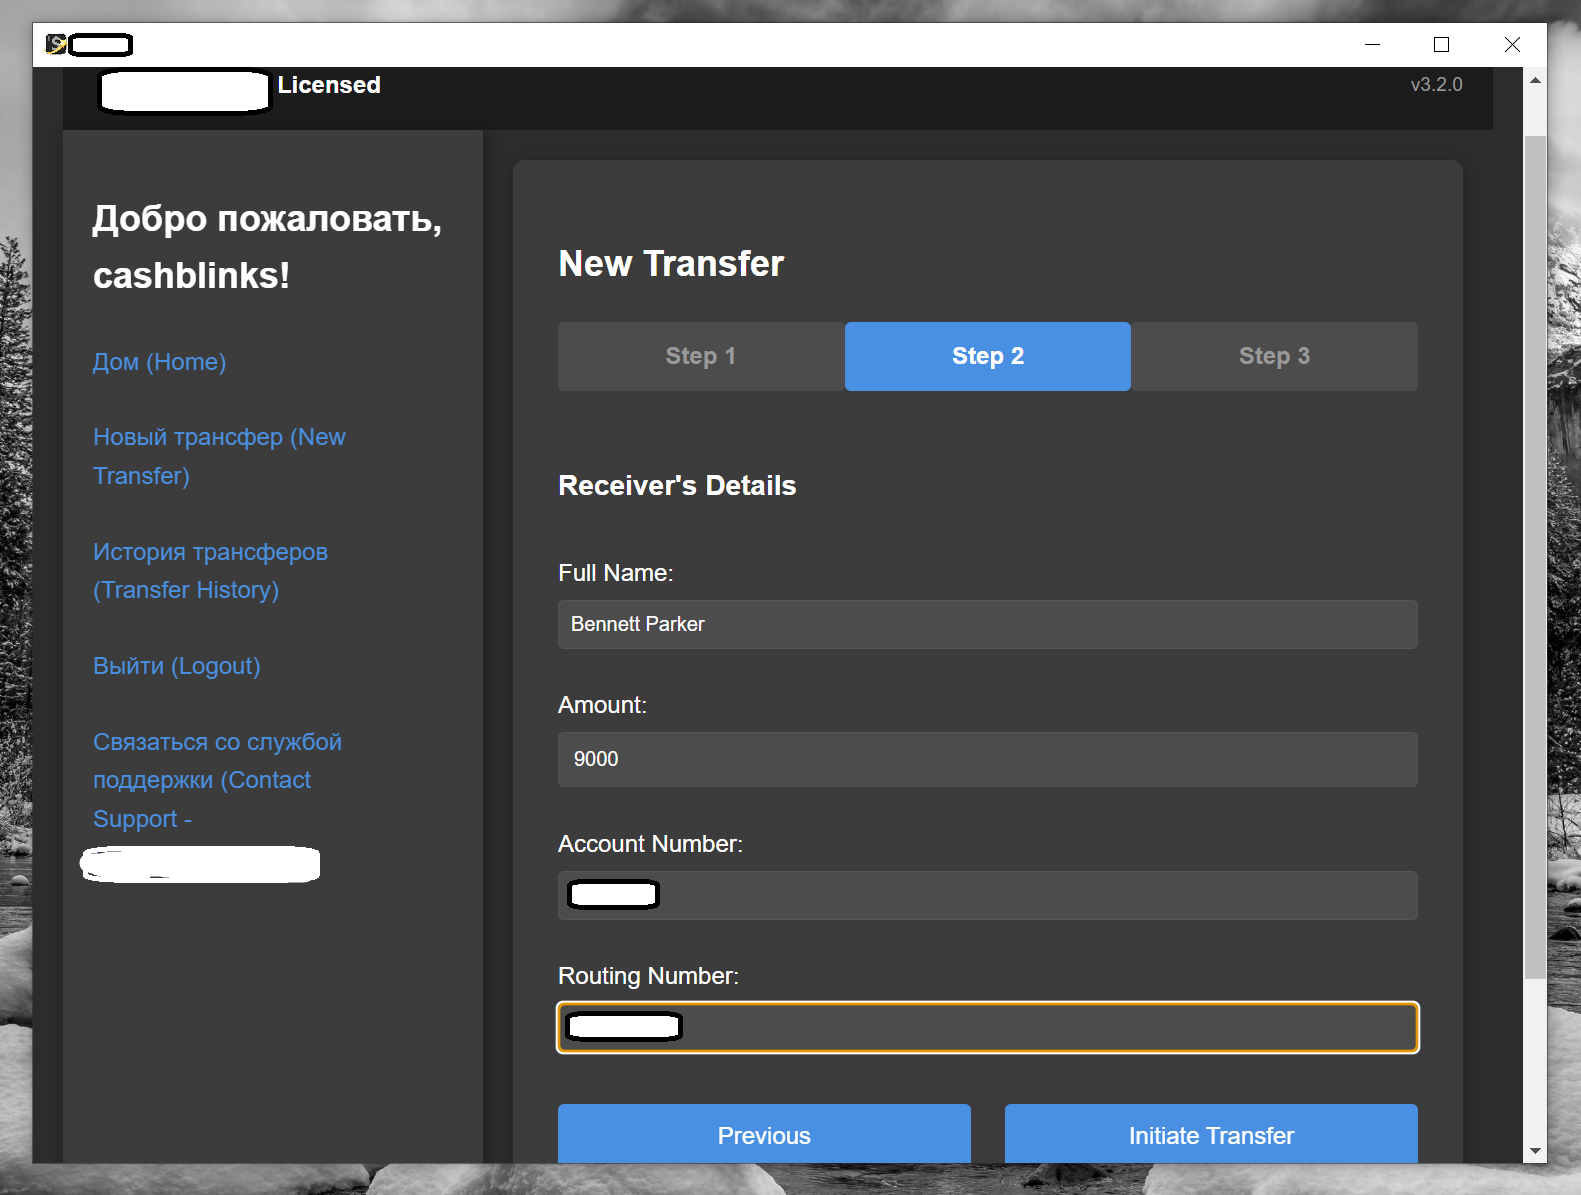Minimize the application window
Viewport: 1581px width, 1195px height.
point(1372,44)
